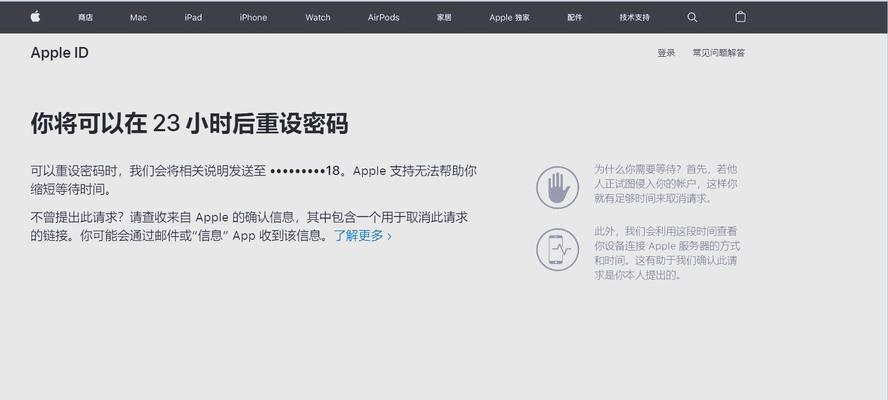Click the Apple logo icon

point(35,16)
